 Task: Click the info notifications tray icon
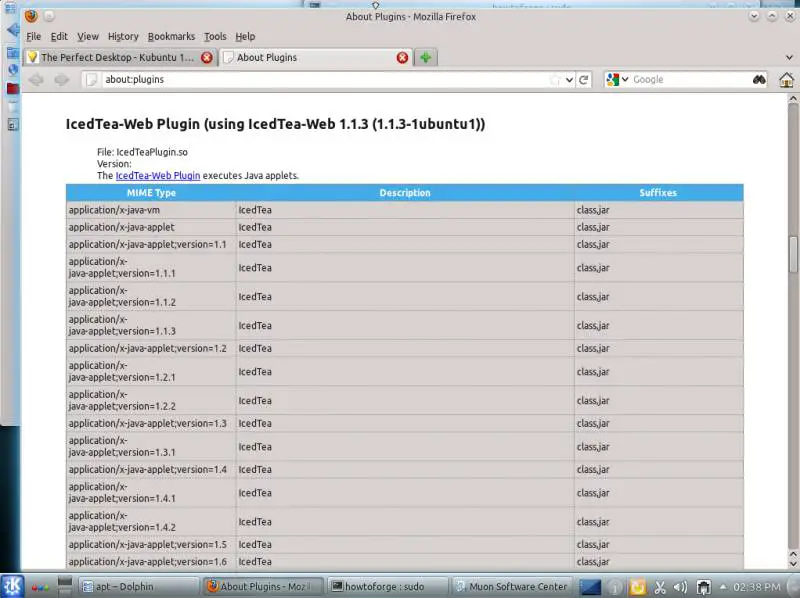(615, 588)
